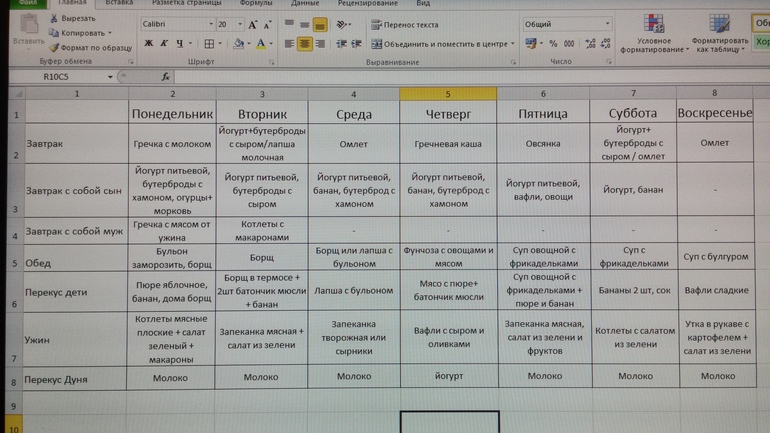Click the percent style icon
This screenshot has height=433, width=770.
click(x=554, y=44)
